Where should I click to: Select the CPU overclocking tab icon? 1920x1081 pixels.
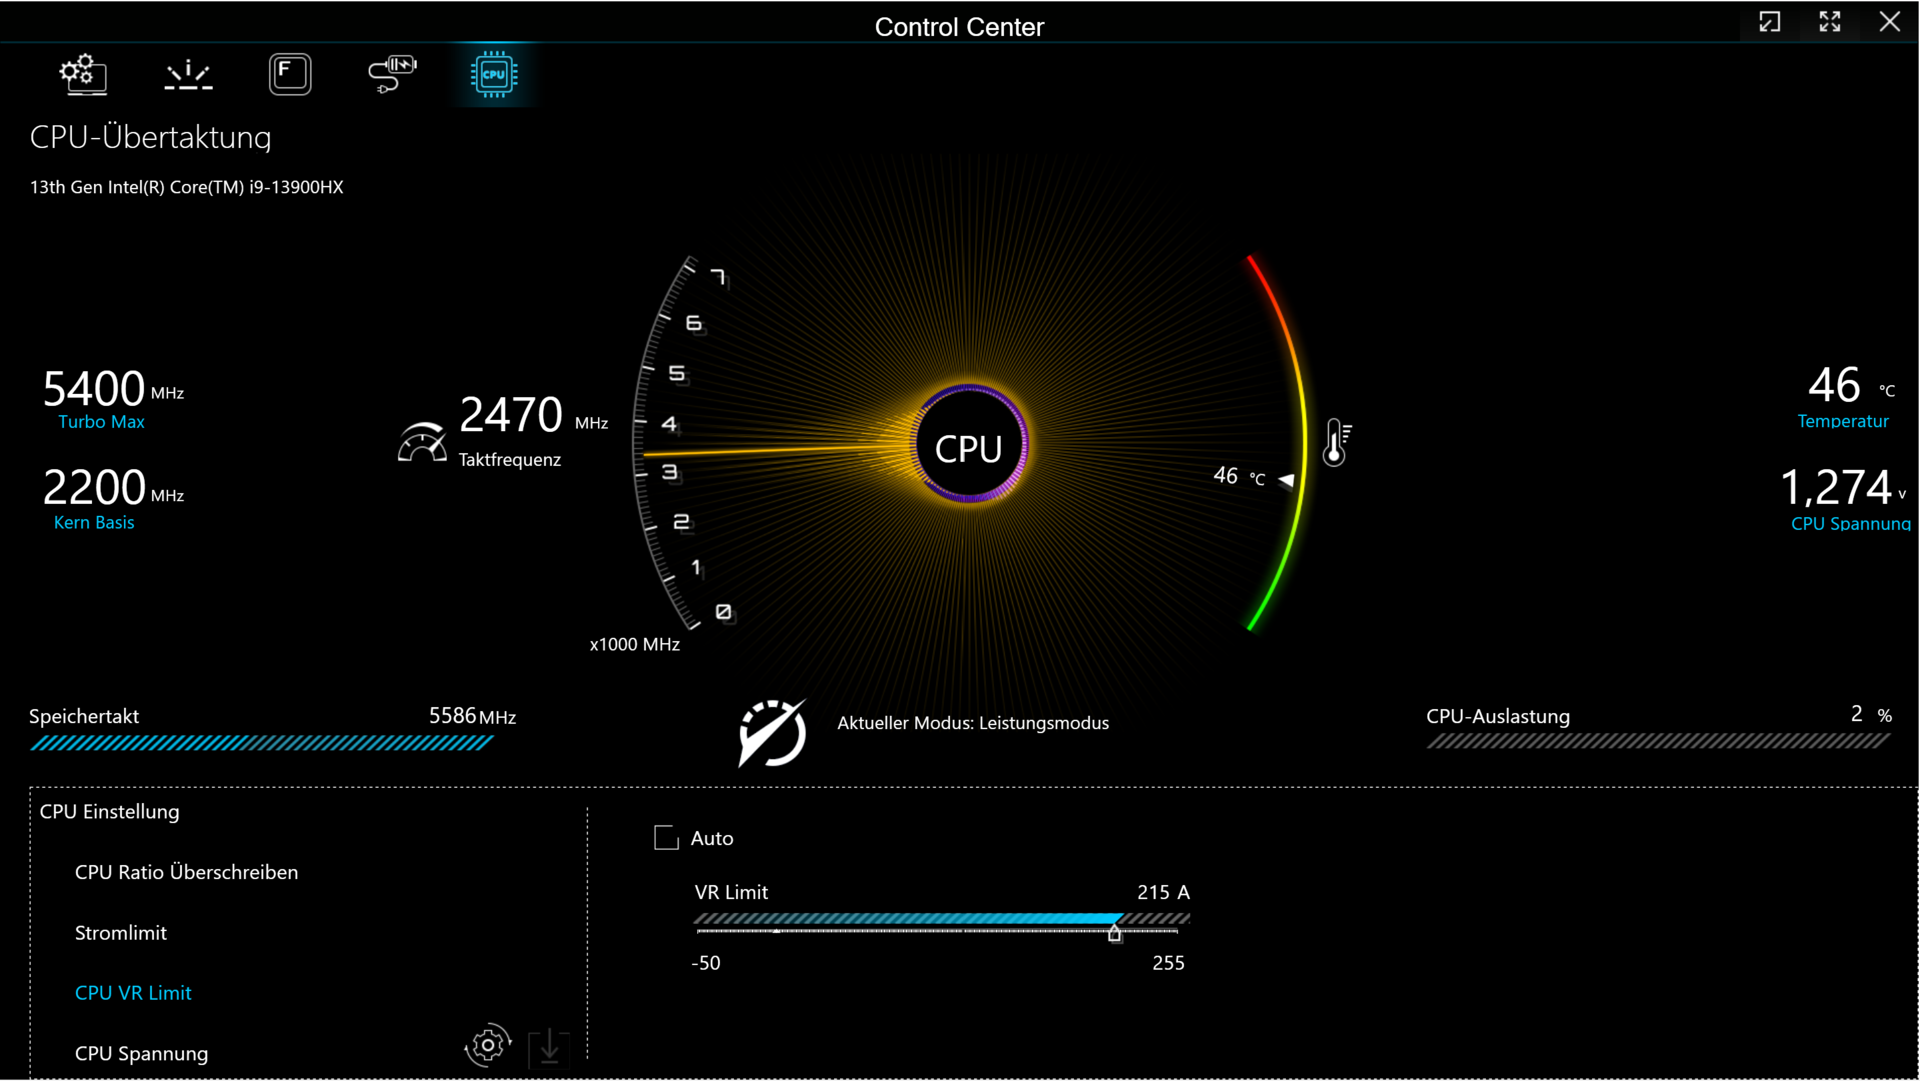[x=494, y=74]
